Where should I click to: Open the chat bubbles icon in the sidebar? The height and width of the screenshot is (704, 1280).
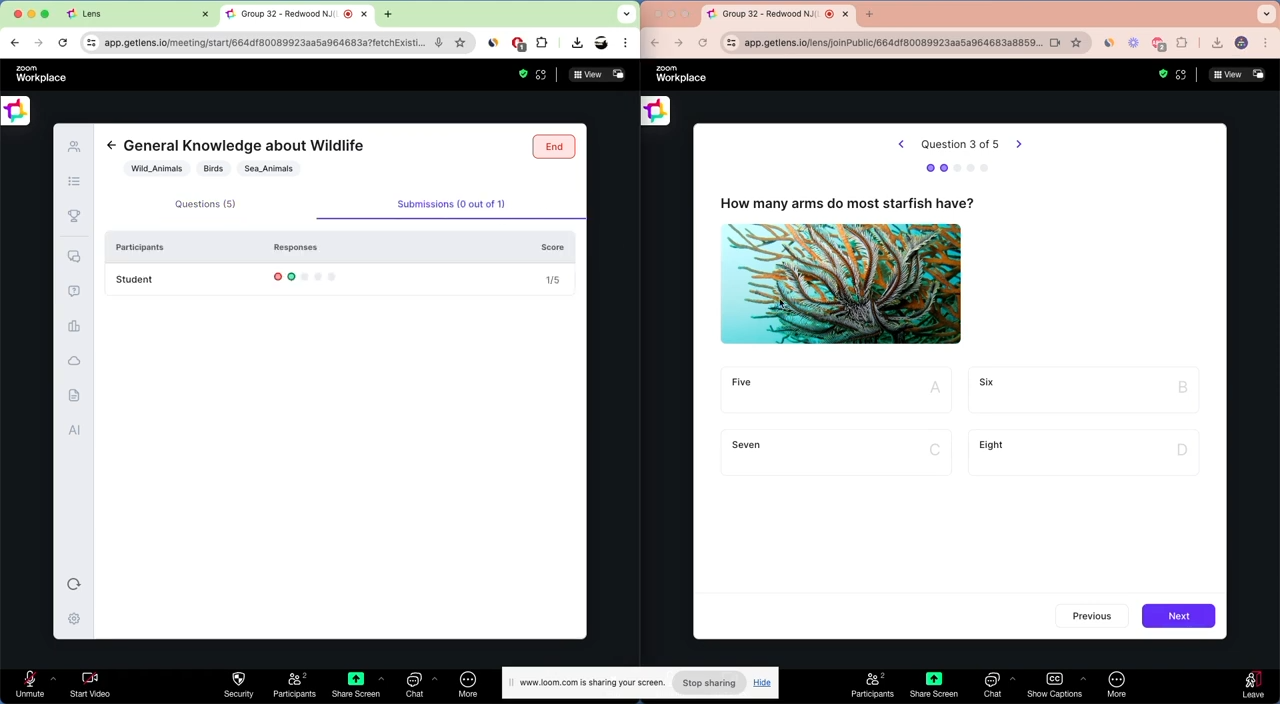[x=73, y=256]
